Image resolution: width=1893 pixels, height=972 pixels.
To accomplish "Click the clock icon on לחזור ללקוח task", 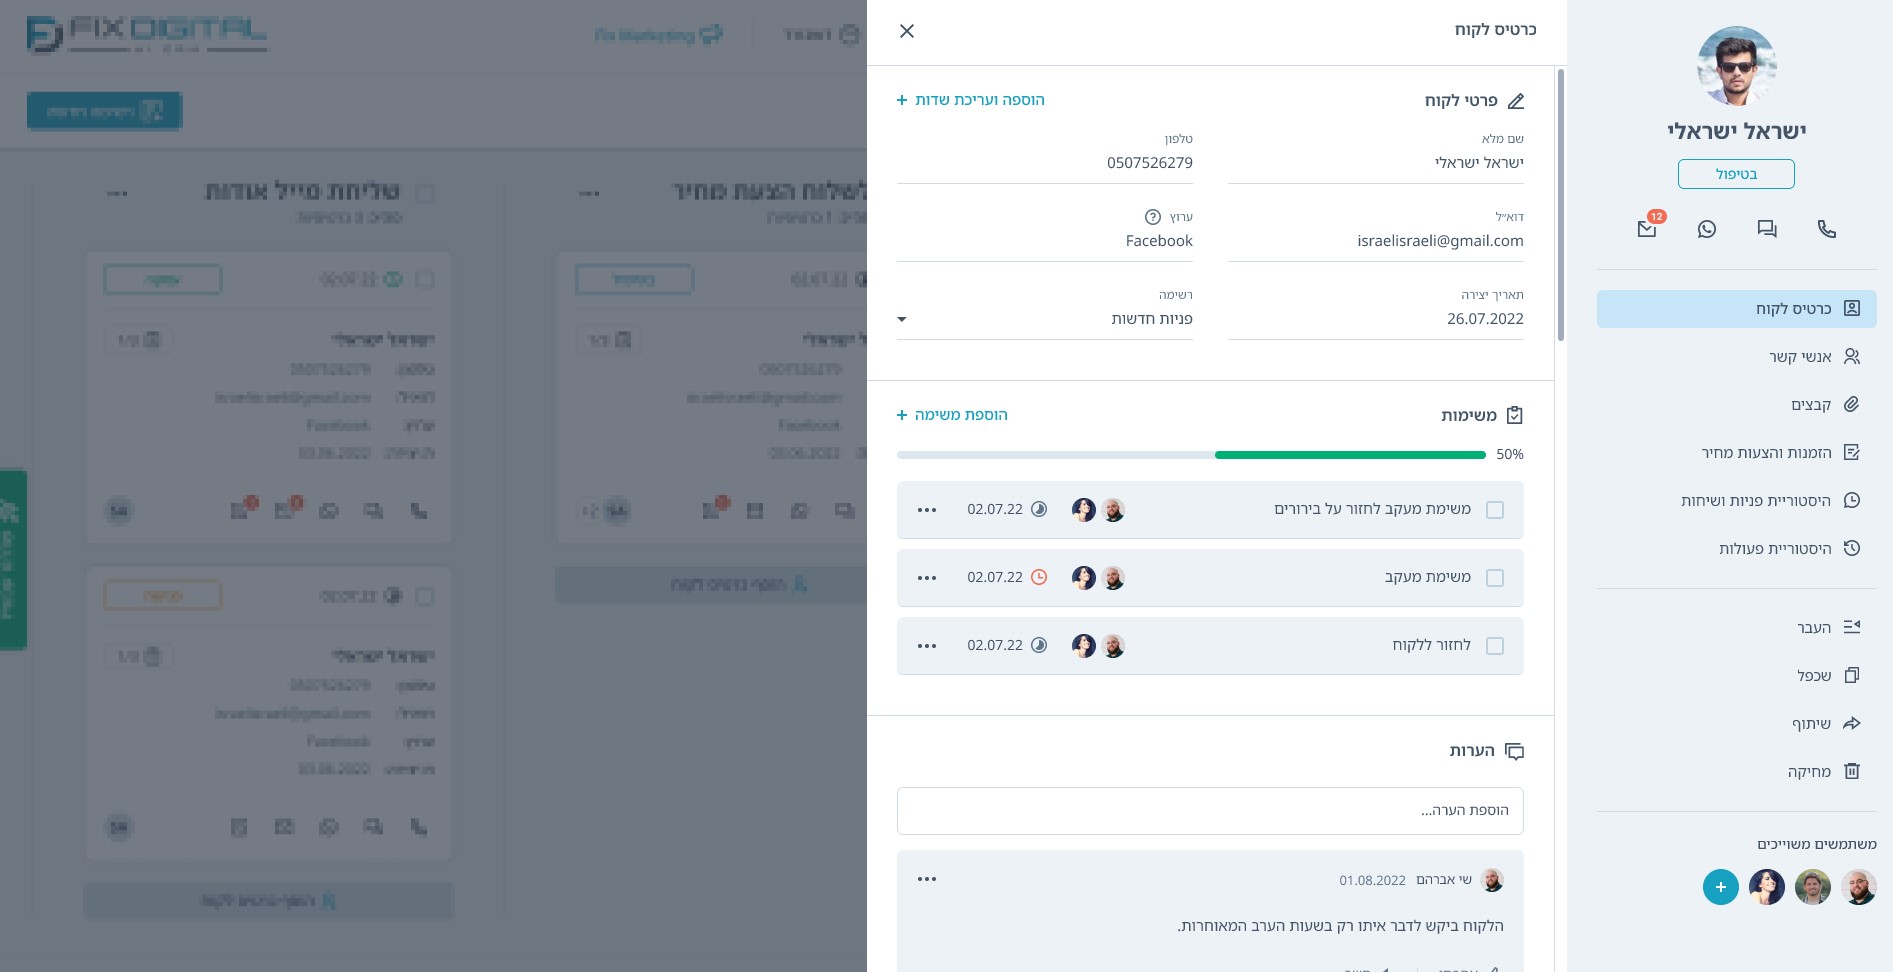I will (1039, 645).
